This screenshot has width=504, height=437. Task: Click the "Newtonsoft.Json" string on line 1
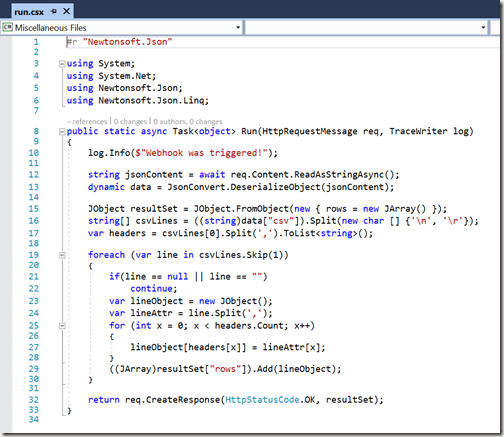(127, 42)
